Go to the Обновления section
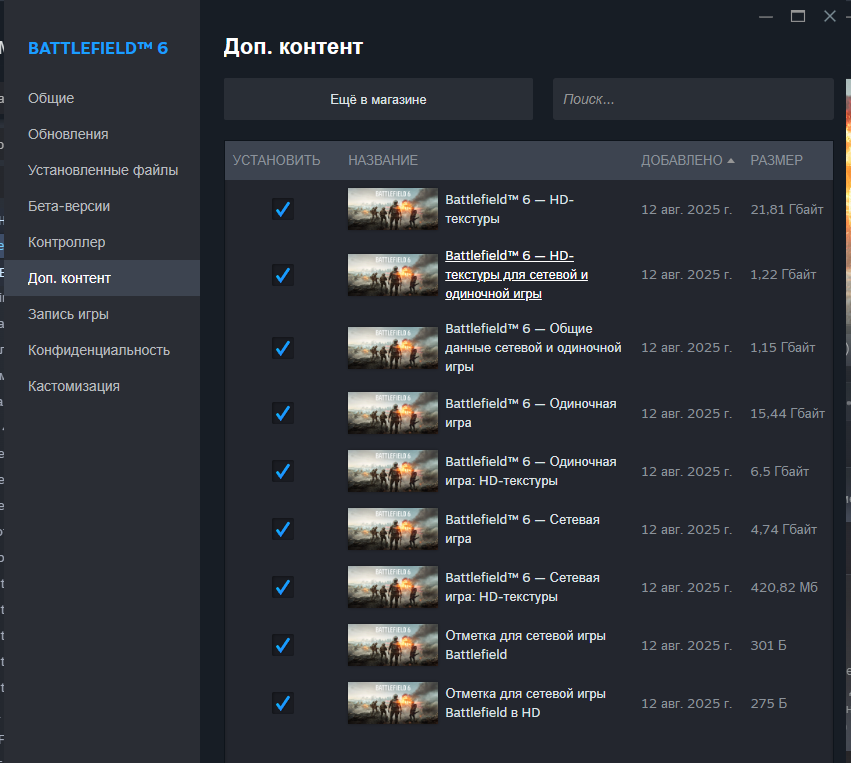The image size is (851, 763). (x=102, y=134)
